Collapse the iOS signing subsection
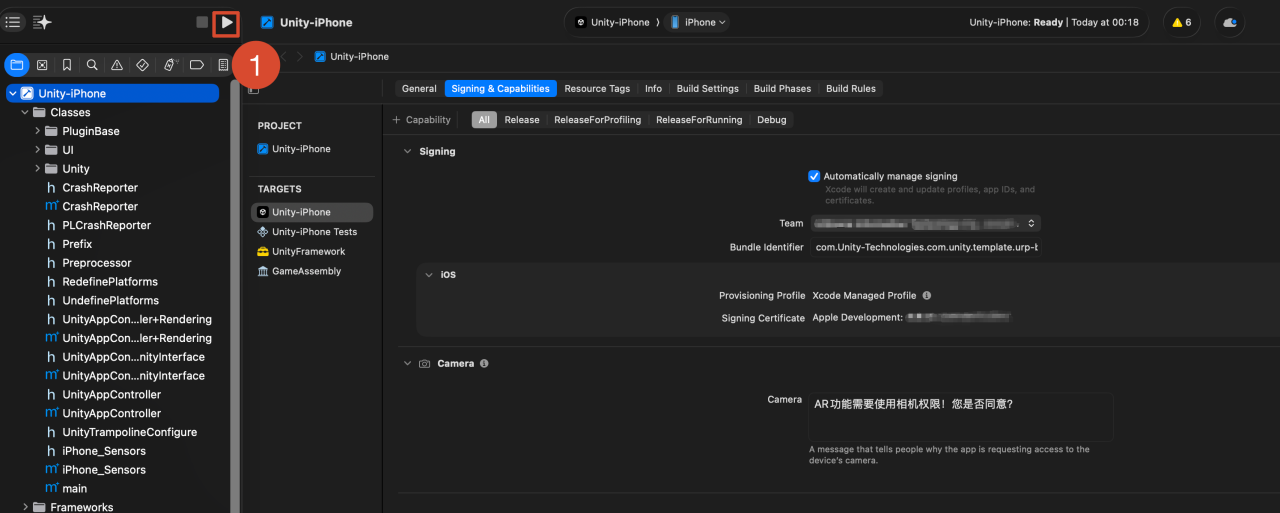The image size is (1280, 513). coord(429,275)
